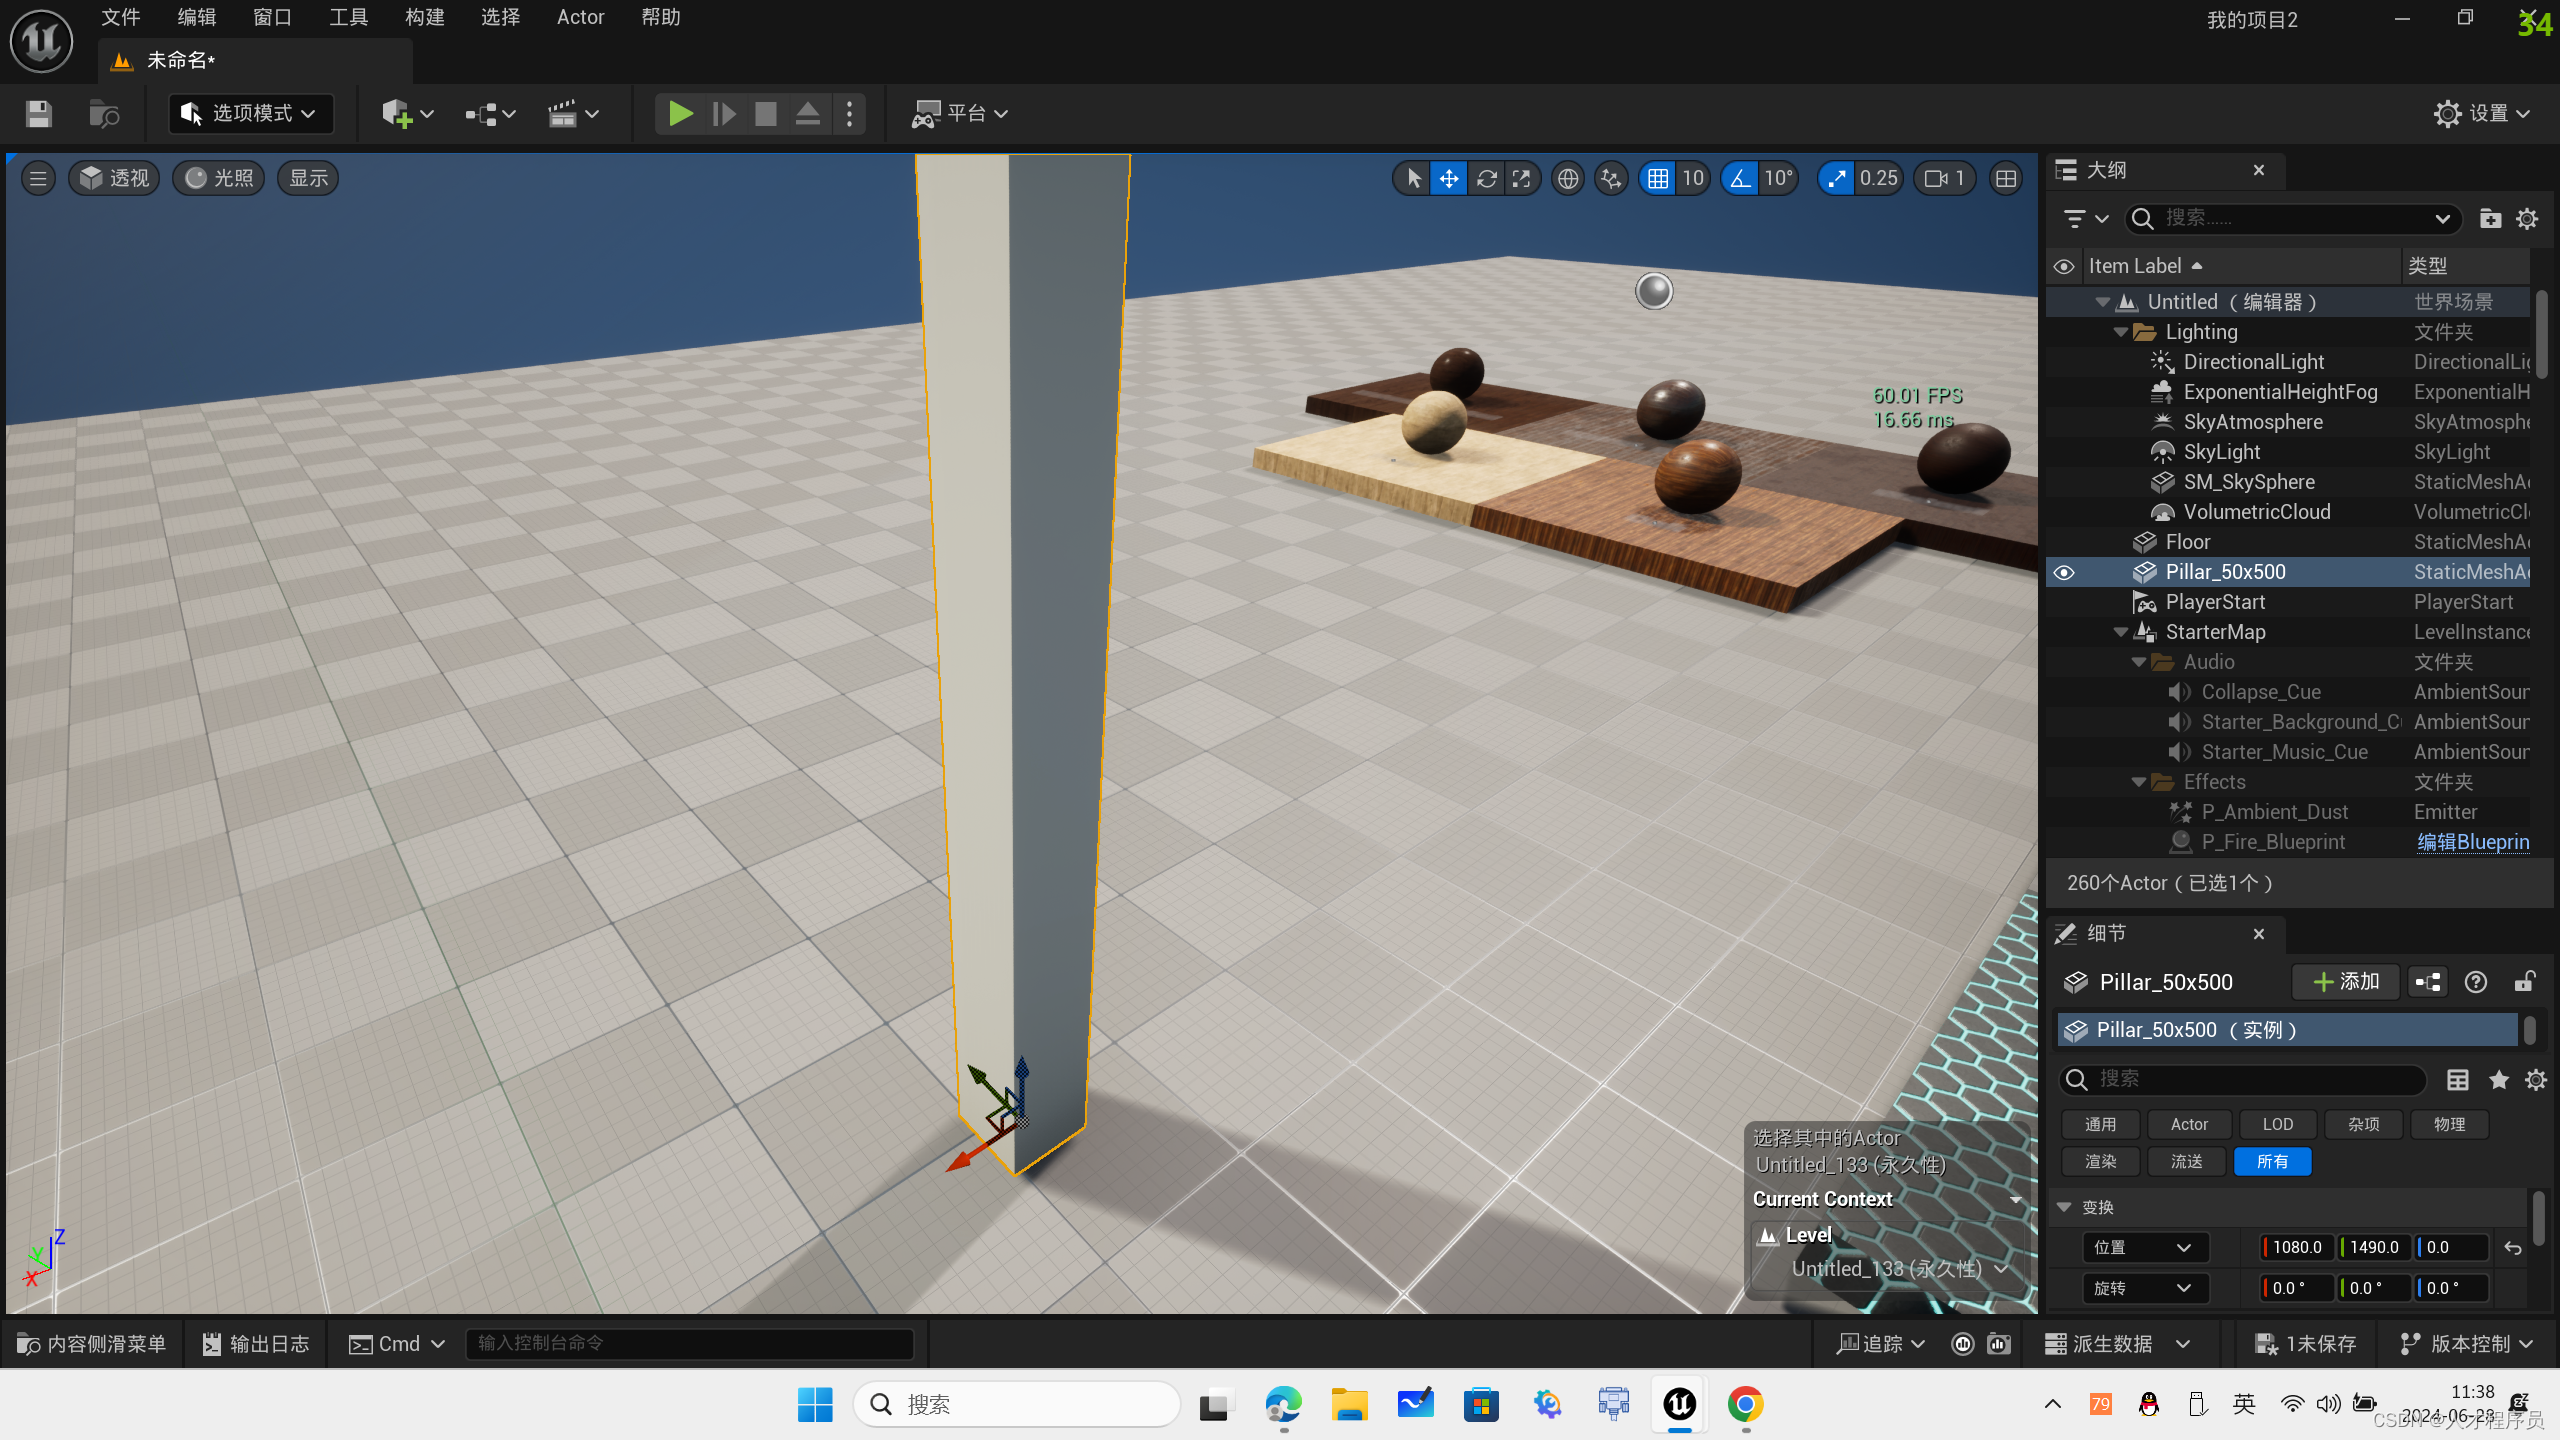This screenshot has width=2560, height=1440.
Task: Click the save level icon
Action: (38, 113)
